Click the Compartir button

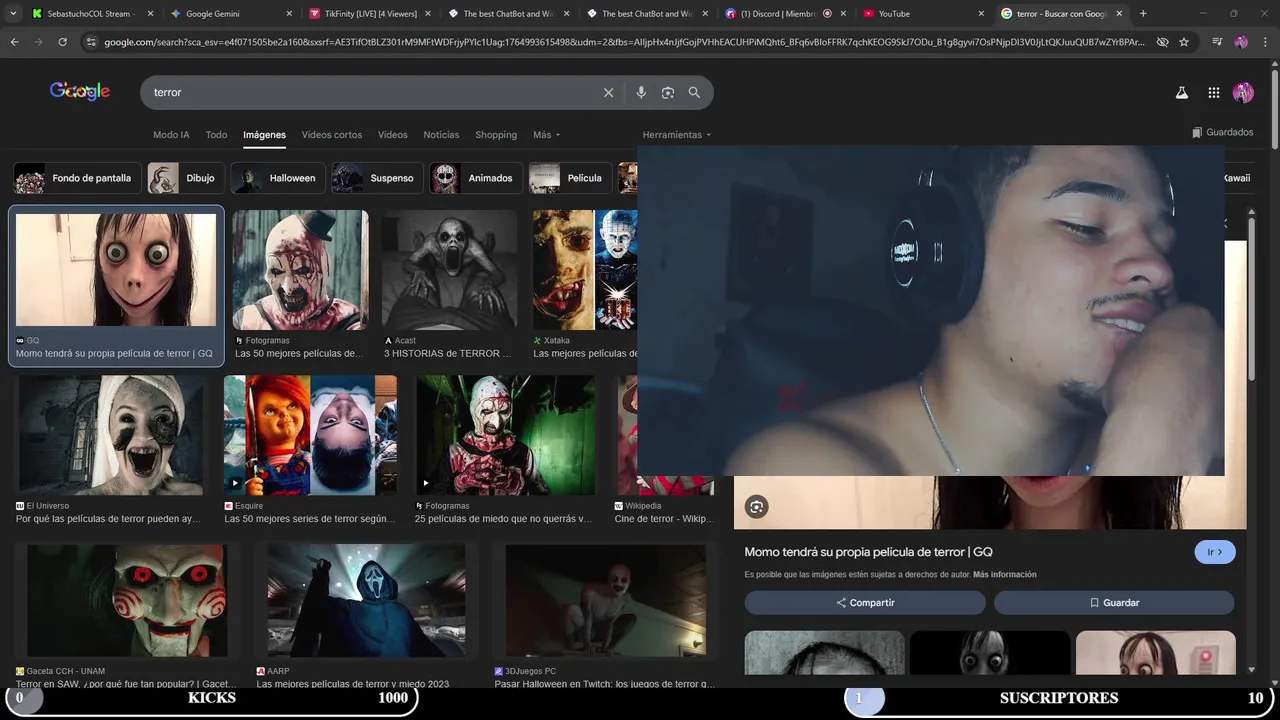pyautogui.click(x=865, y=603)
